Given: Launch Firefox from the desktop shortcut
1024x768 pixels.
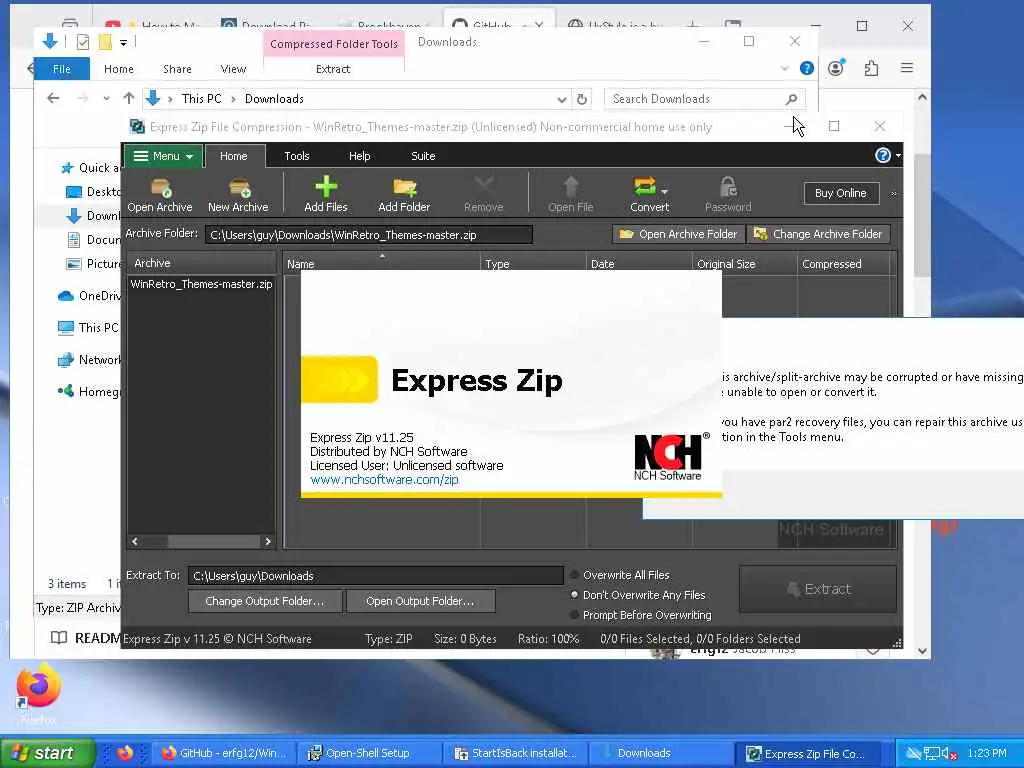Looking at the screenshot, I should (x=39, y=694).
